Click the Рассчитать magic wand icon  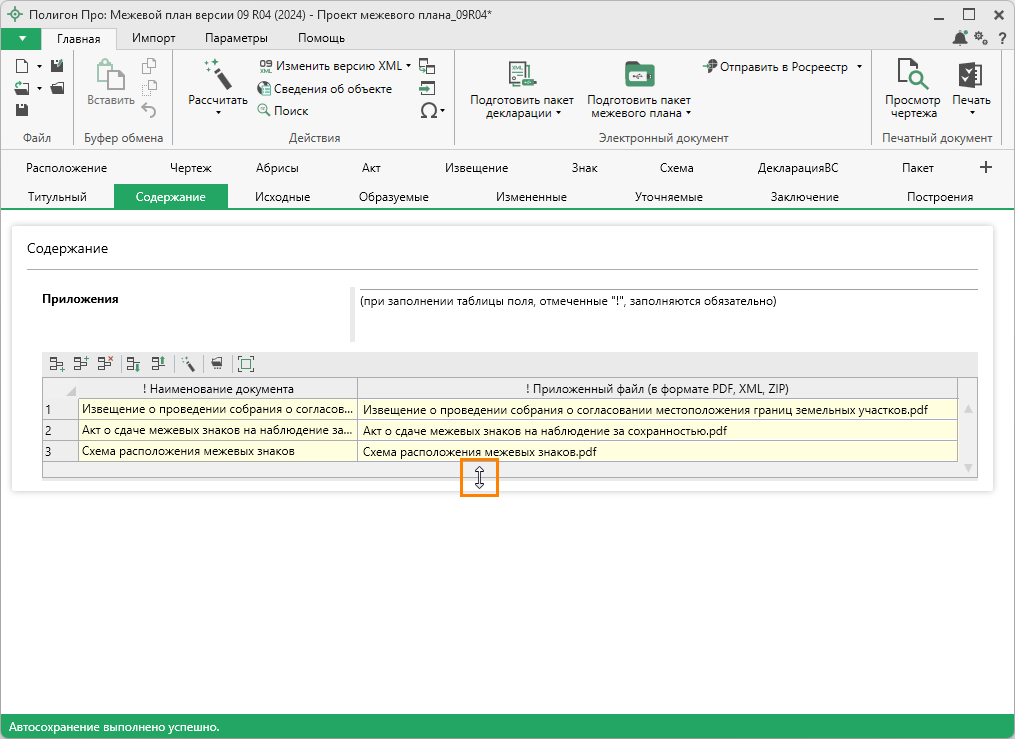pyautogui.click(x=217, y=75)
